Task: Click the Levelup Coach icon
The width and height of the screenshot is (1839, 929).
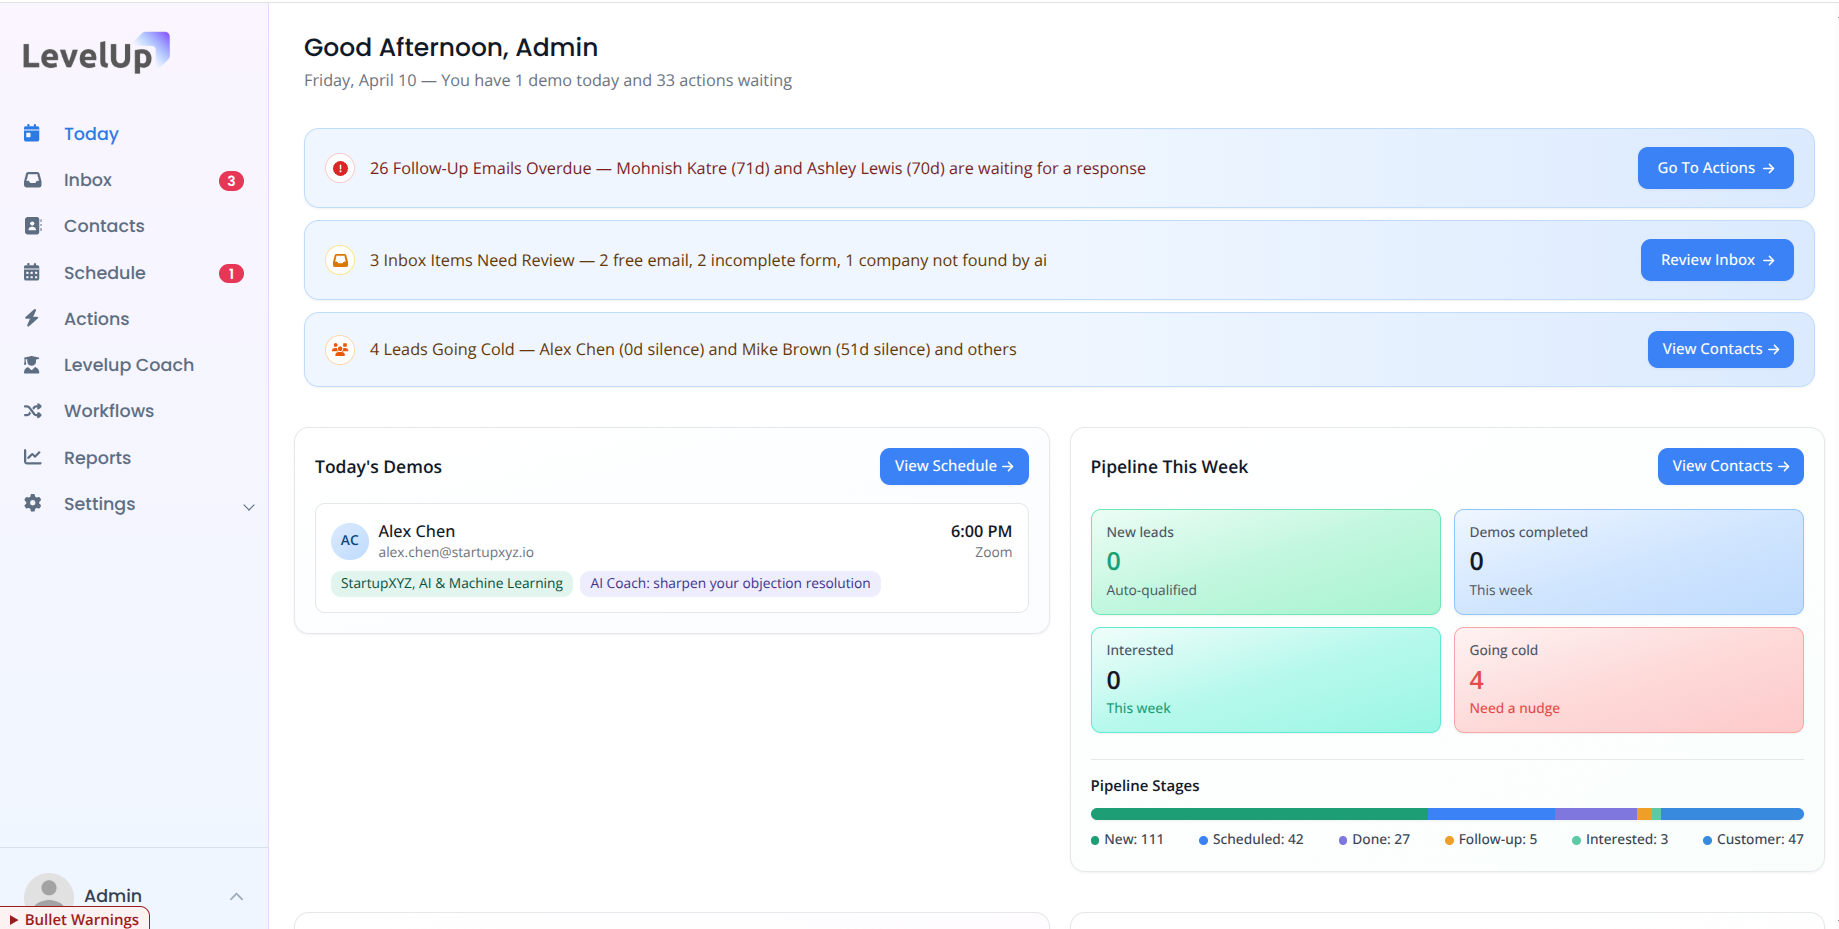Action: pos(33,364)
